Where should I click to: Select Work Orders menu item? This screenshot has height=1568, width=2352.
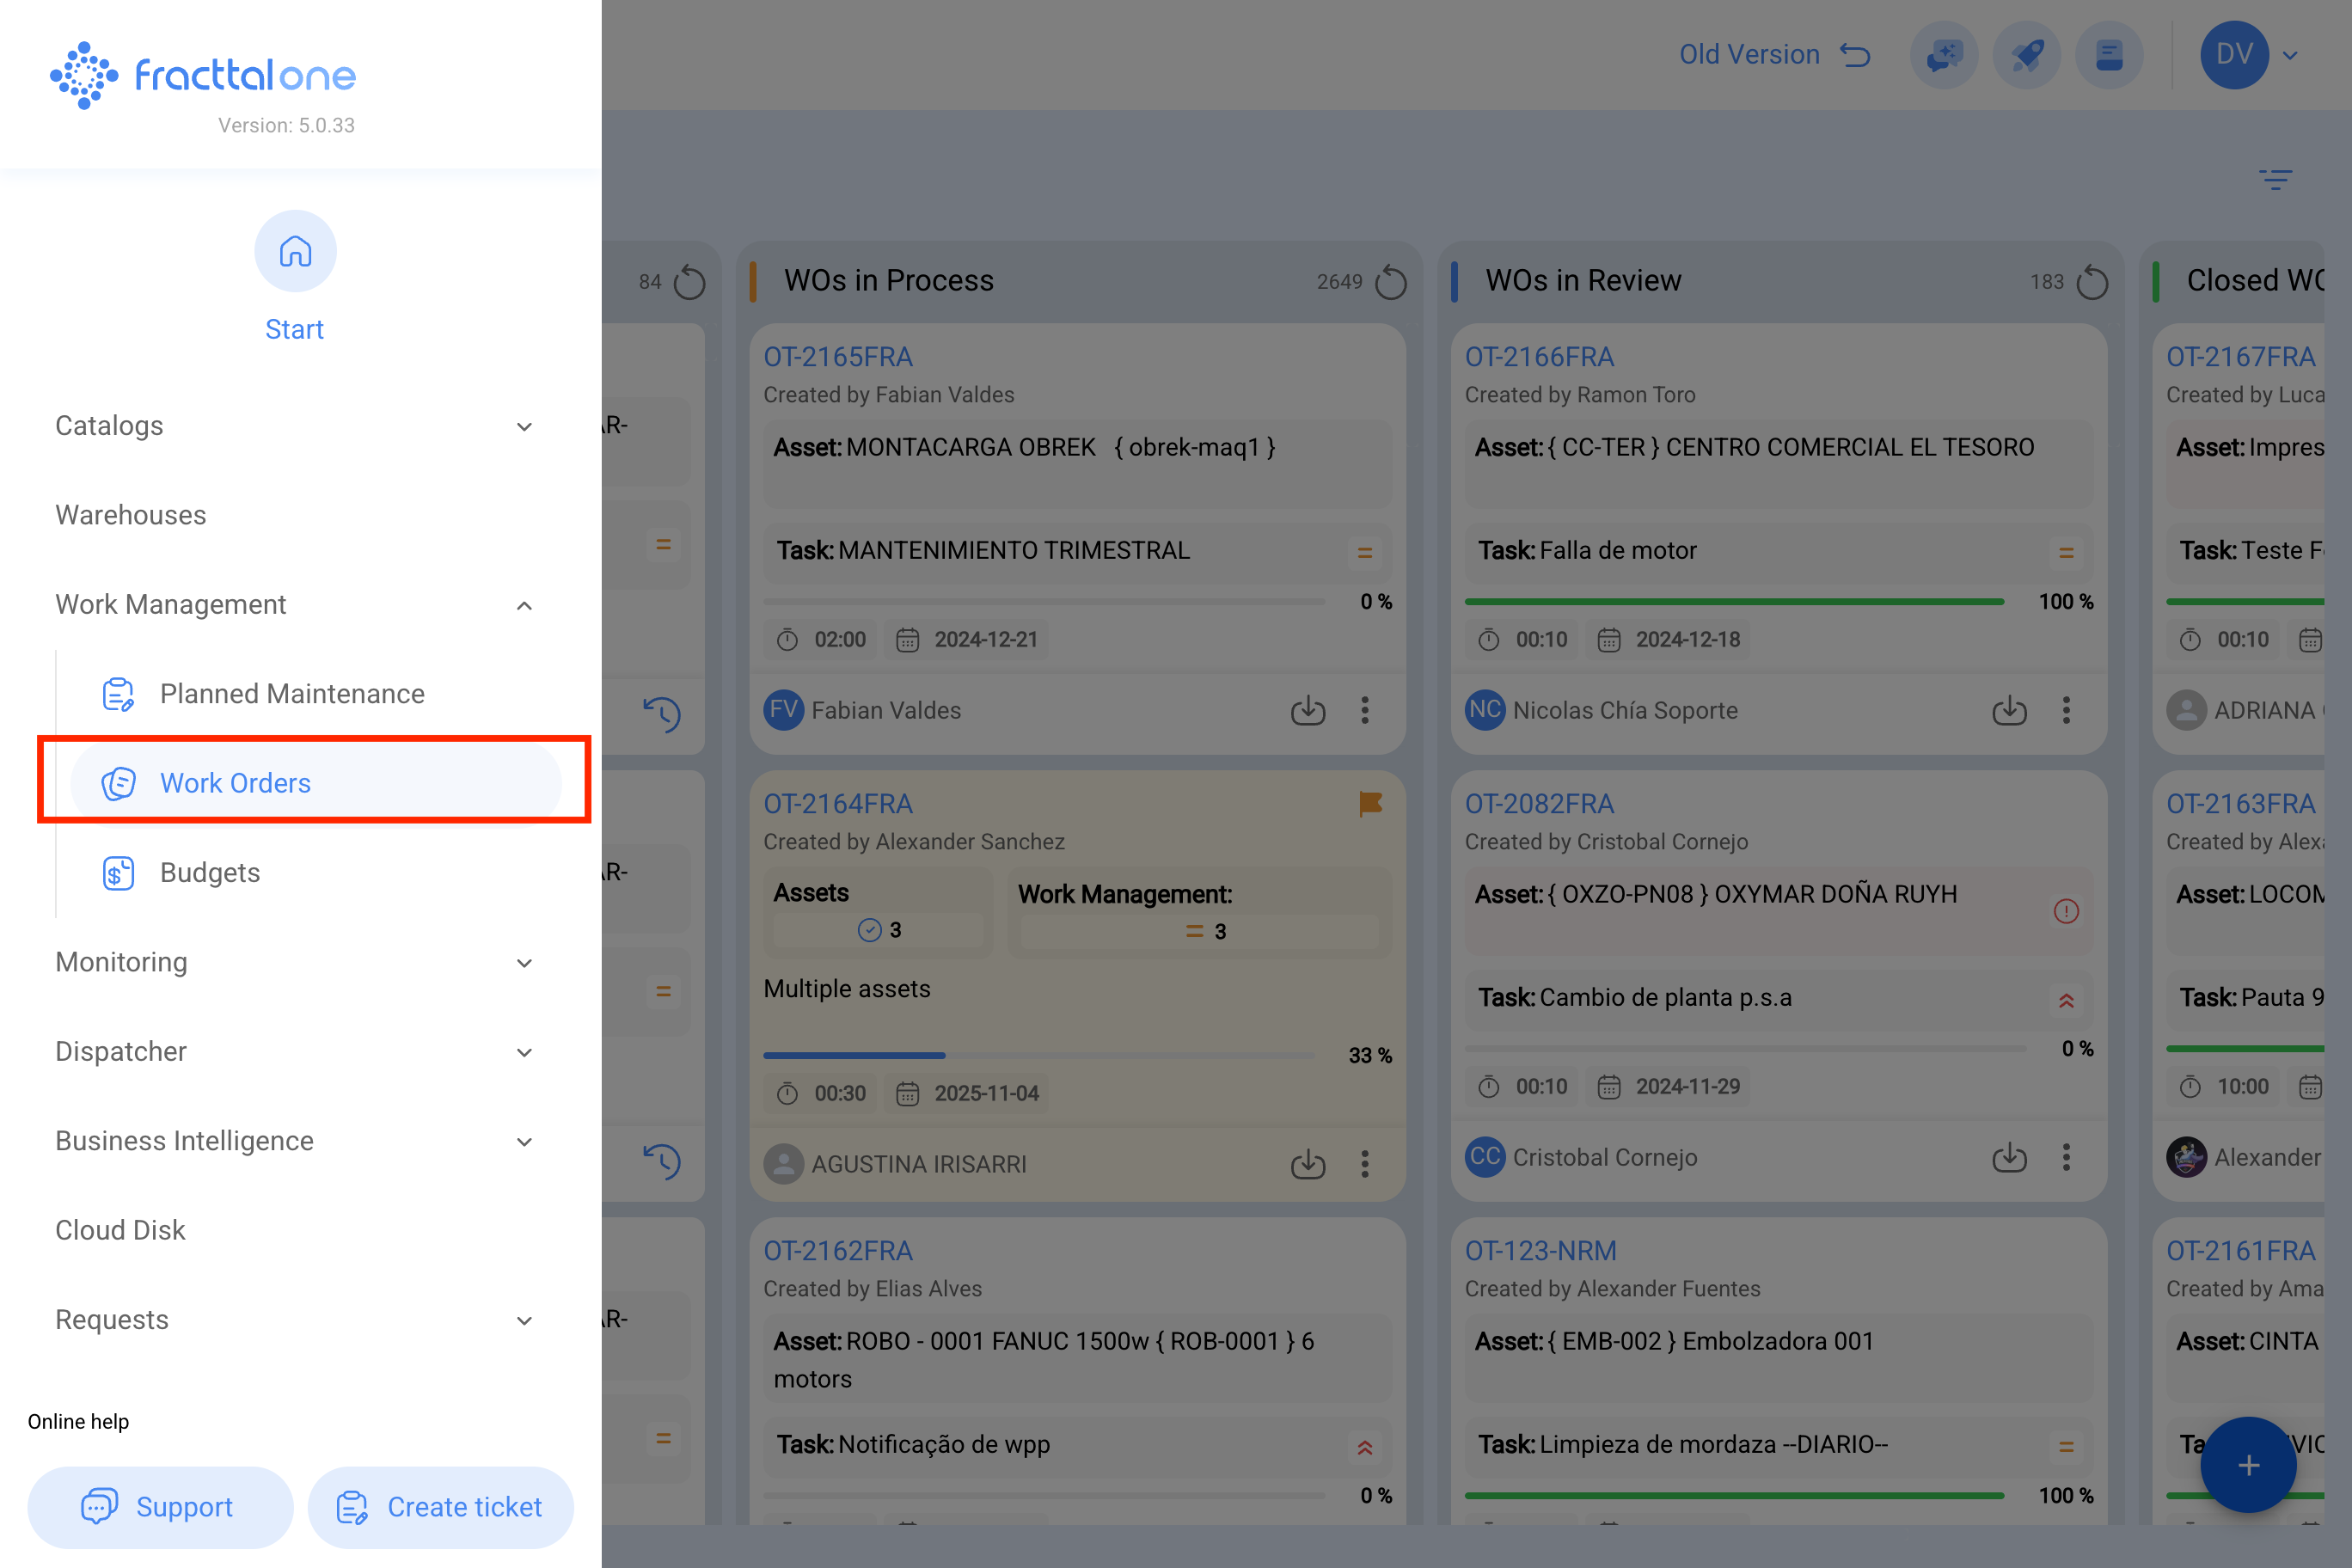315,783
